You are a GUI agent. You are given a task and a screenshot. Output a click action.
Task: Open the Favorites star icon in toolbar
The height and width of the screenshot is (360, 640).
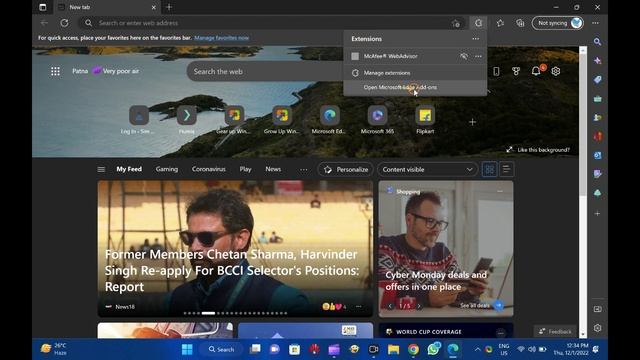[500, 23]
